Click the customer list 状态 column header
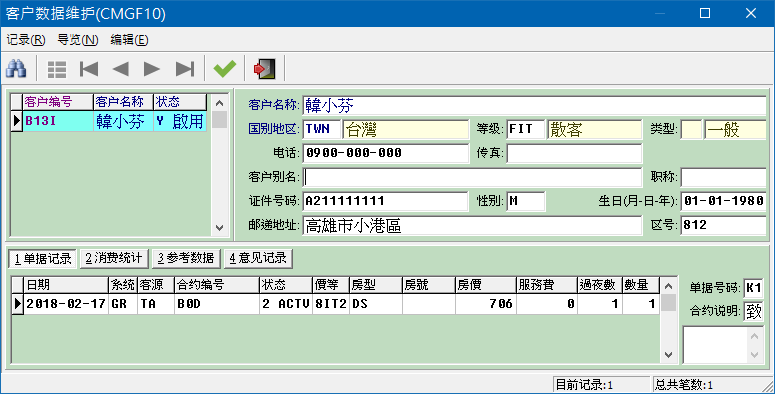 pyautogui.click(x=180, y=102)
